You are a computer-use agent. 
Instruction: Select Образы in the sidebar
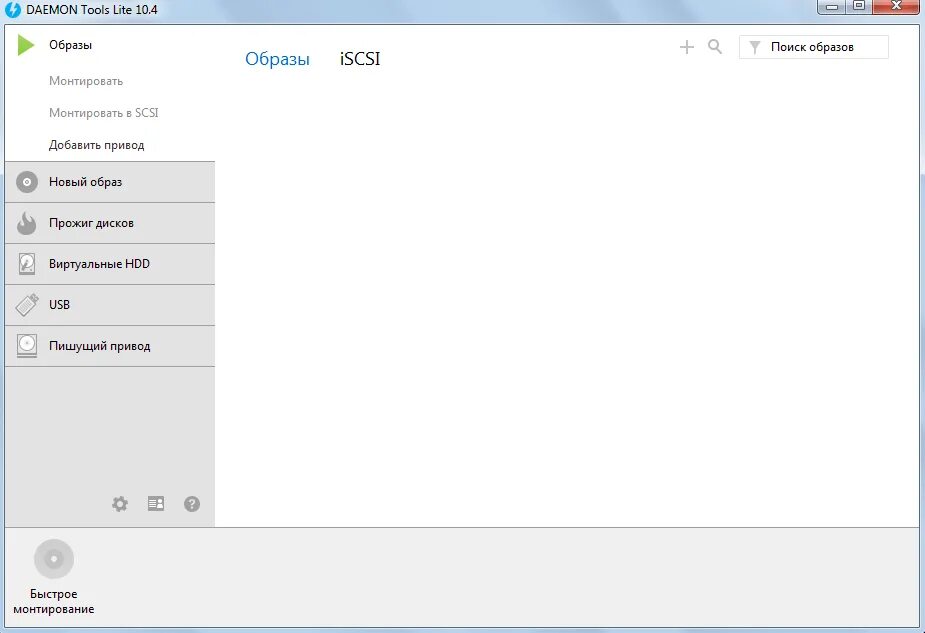tap(70, 45)
